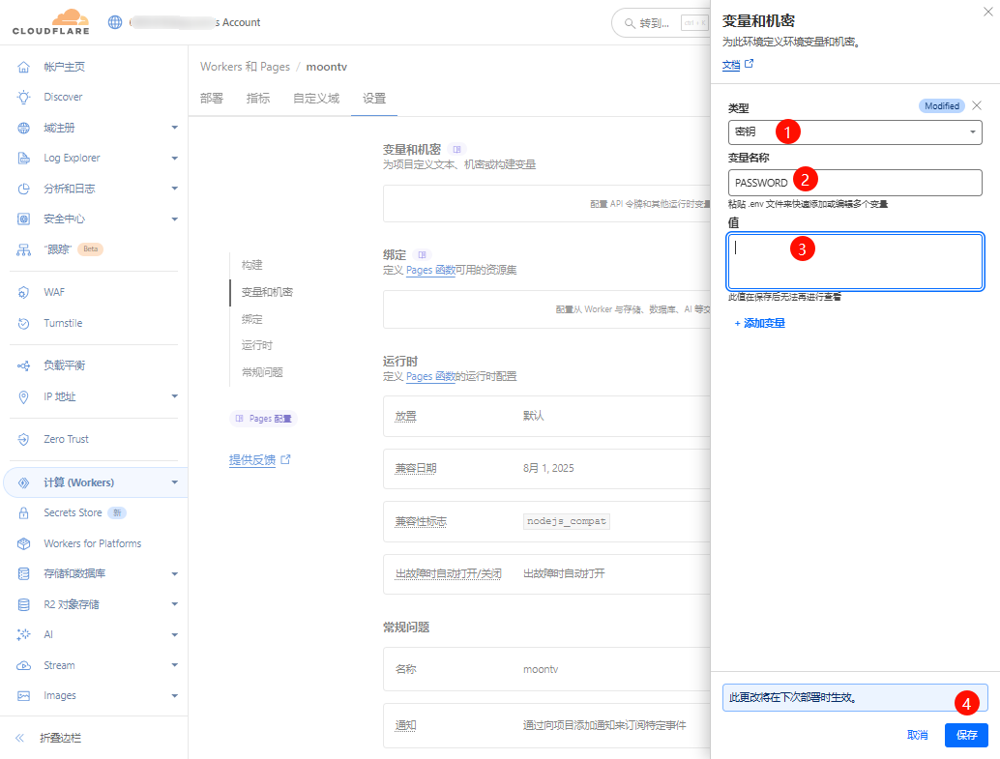
Task: Switch to the 部署 tab
Action: click(x=211, y=98)
